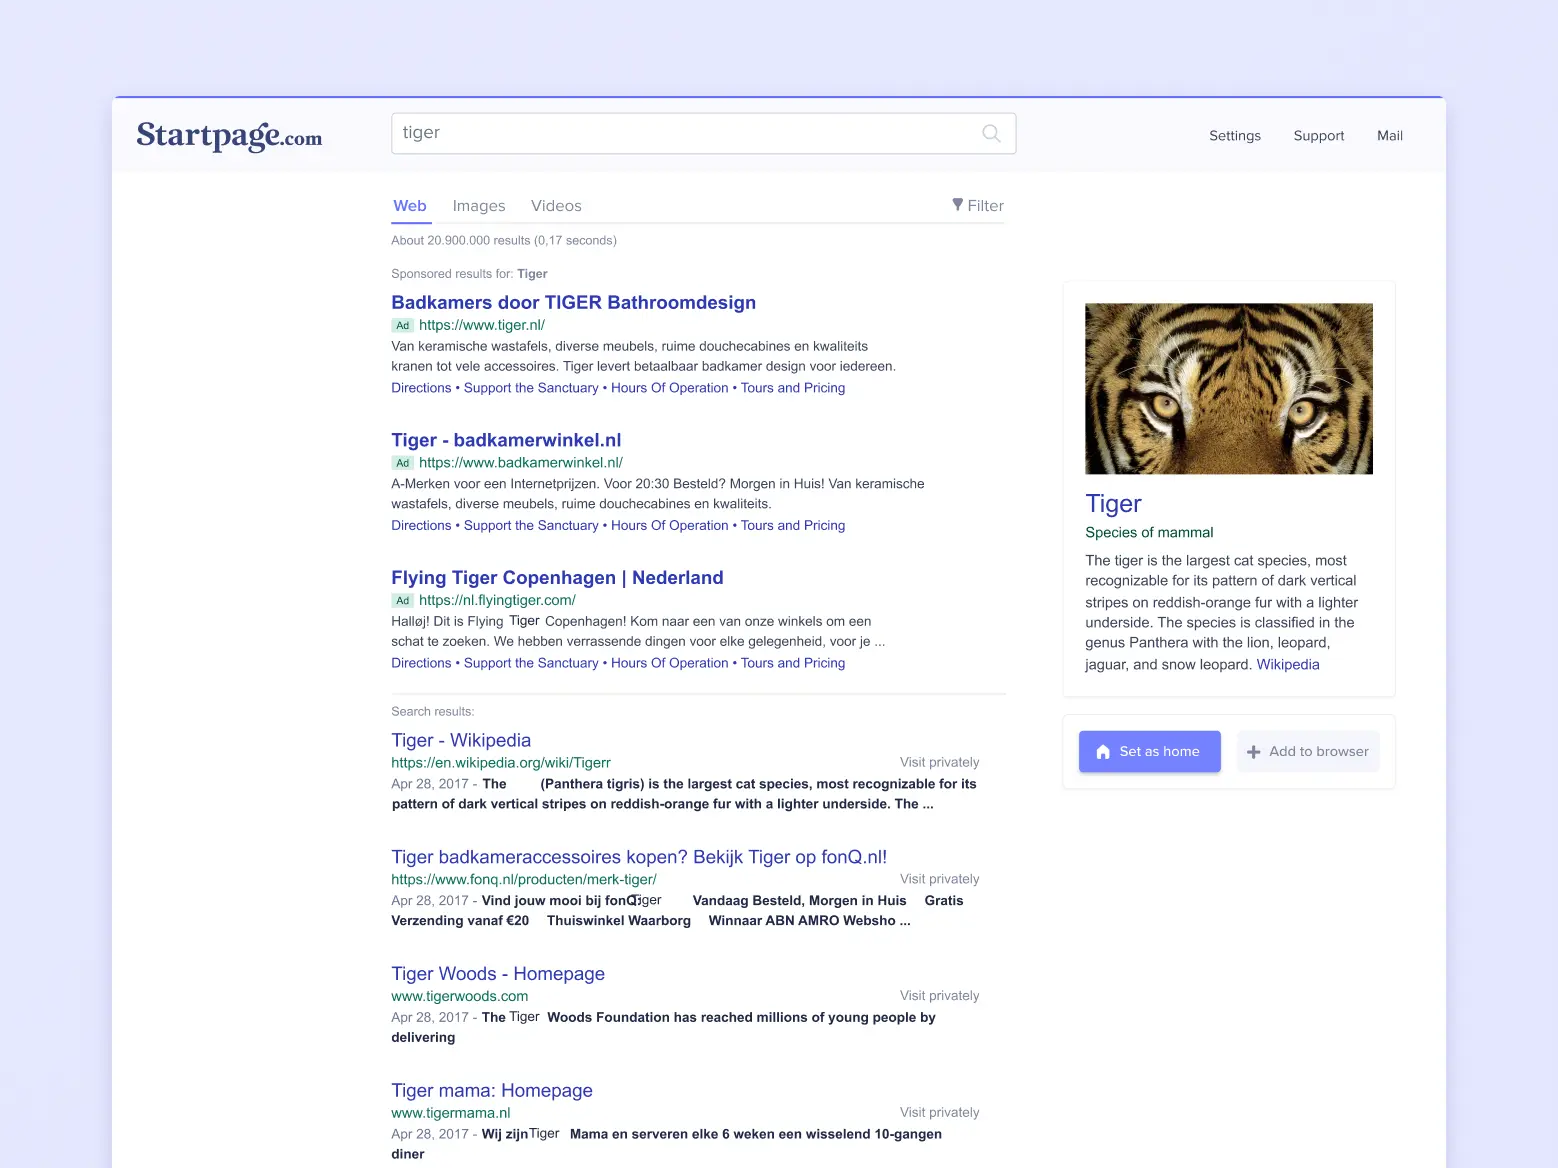This screenshot has height=1168, width=1558.
Task: Open the Wikipedia link in knowledge panel
Action: [1288, 665]
